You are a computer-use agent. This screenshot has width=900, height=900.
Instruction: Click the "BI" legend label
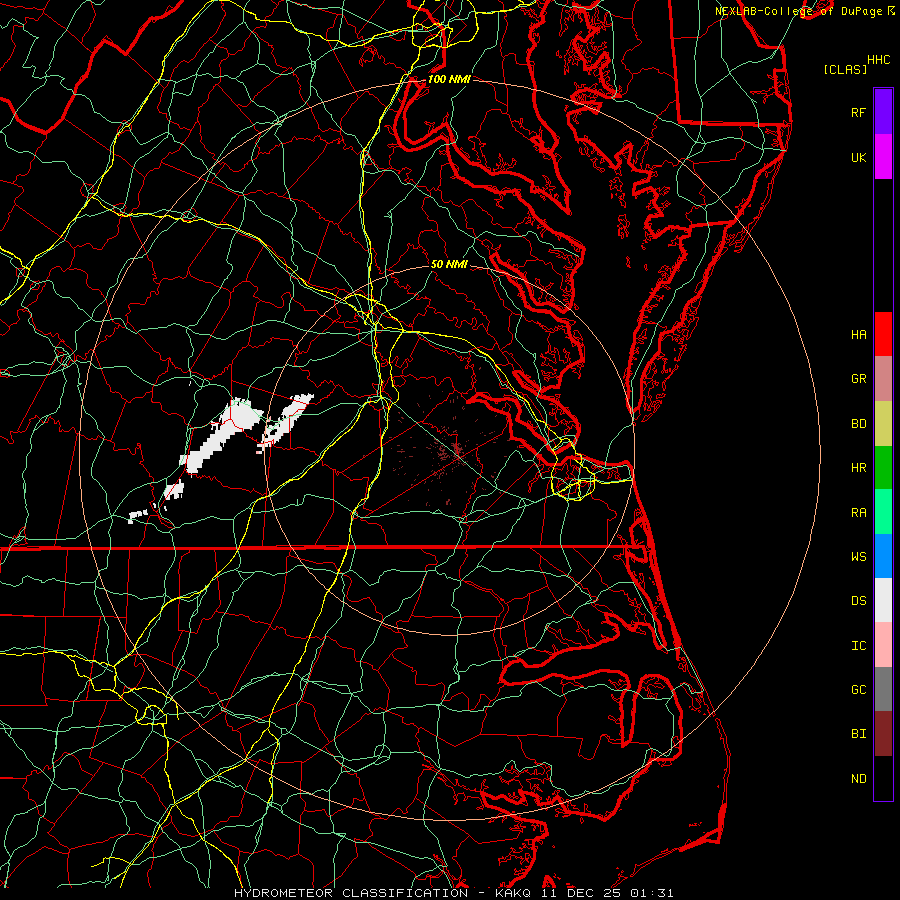[858, 734]
